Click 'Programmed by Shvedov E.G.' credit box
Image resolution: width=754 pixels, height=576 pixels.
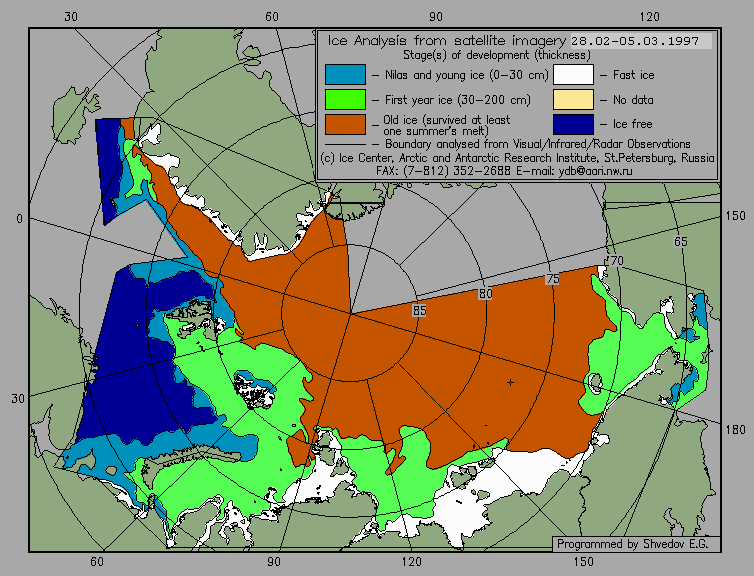[636, 544]
